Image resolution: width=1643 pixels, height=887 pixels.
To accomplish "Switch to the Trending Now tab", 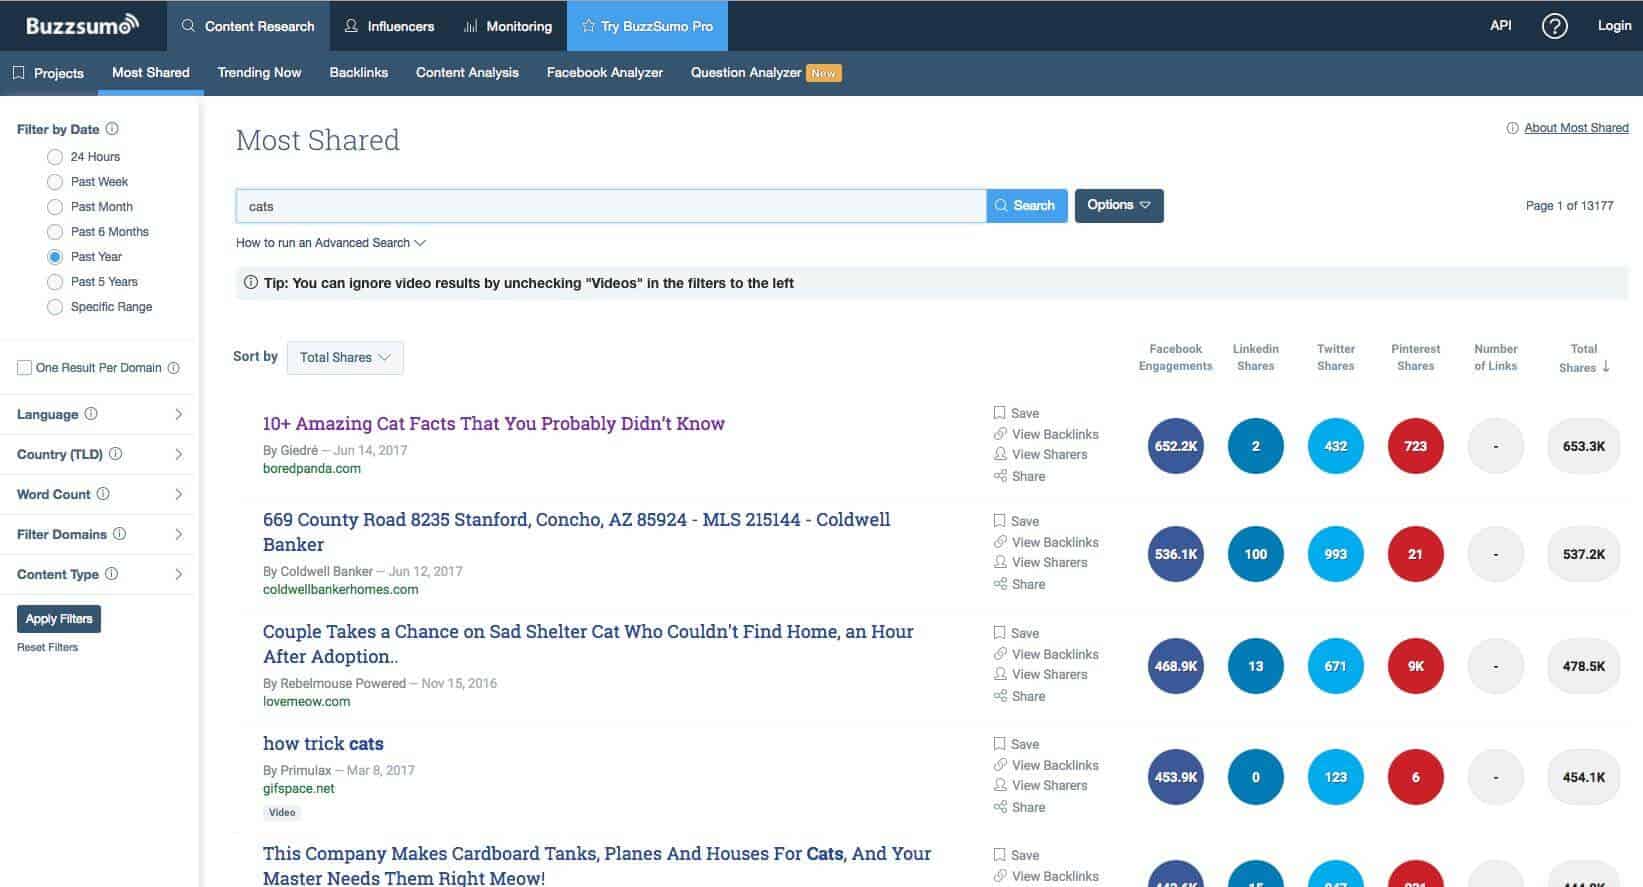I will 259,73.
